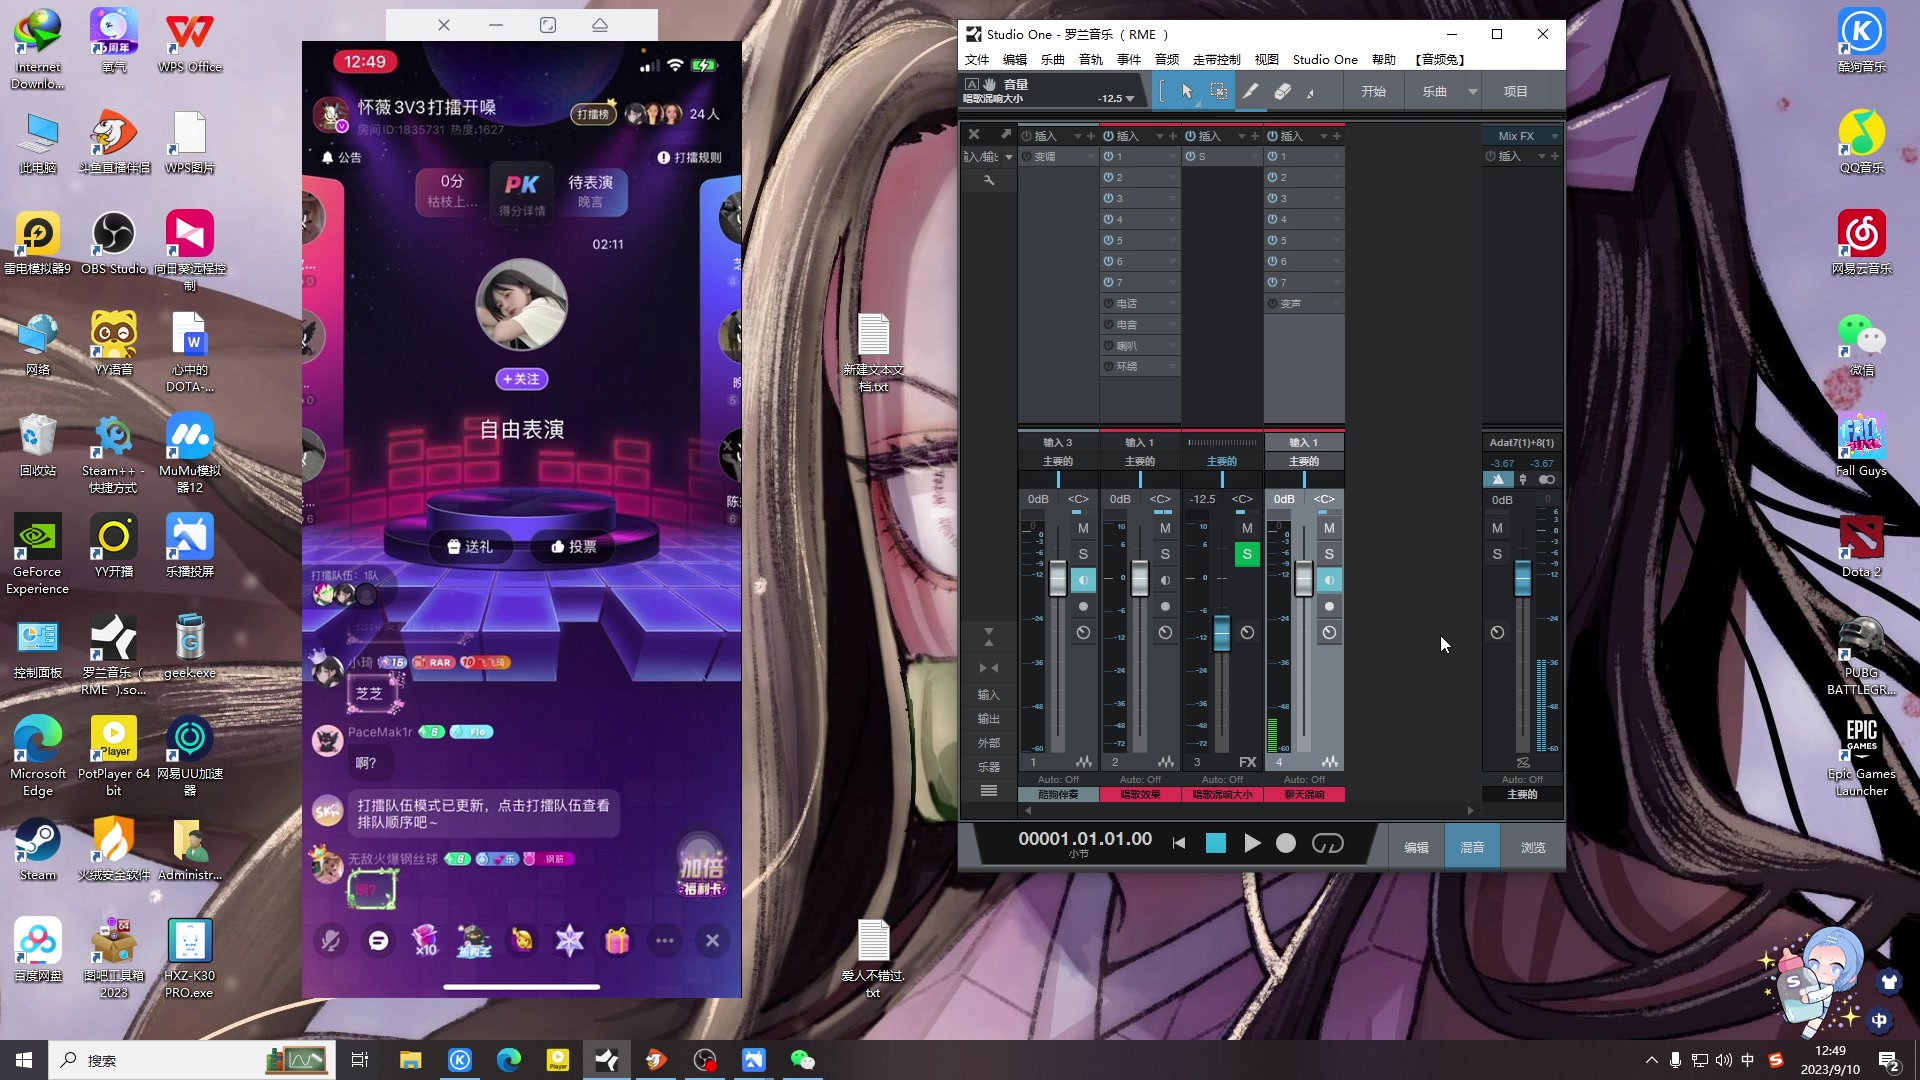The width and height of the screenshot is (1920, 1080).
Task: Select the Listen speaker tool
Action: (1312, 92)
